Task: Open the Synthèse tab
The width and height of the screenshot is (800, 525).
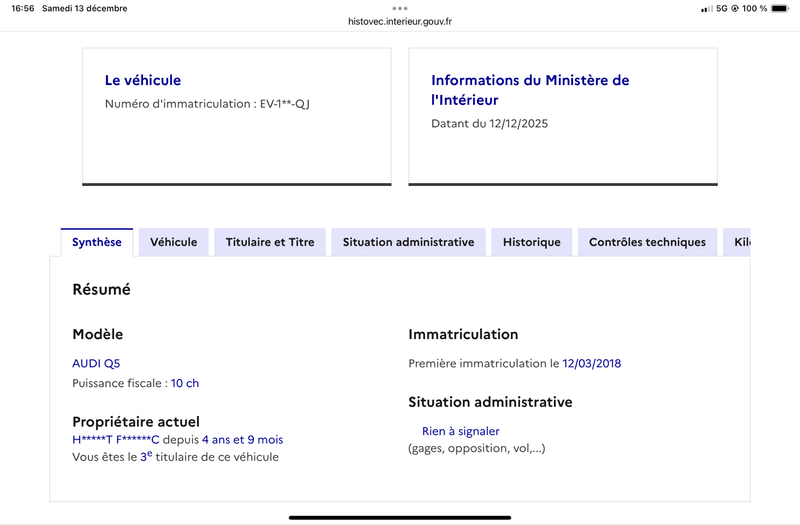Action: 97,242
